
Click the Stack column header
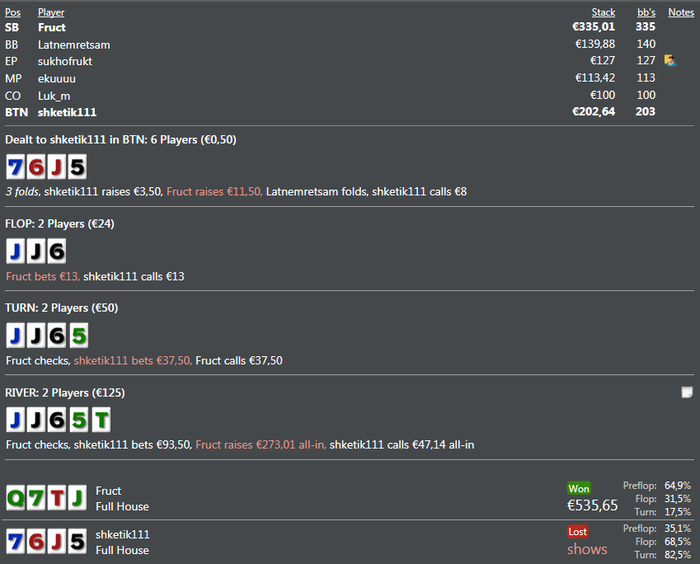point(603,13)
